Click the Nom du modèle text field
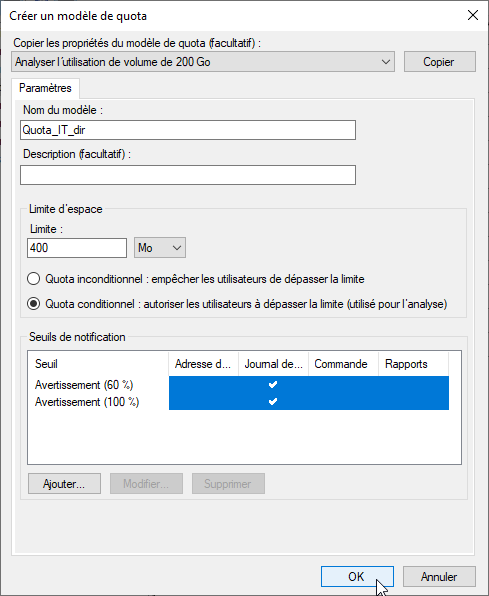 [188, 130]
